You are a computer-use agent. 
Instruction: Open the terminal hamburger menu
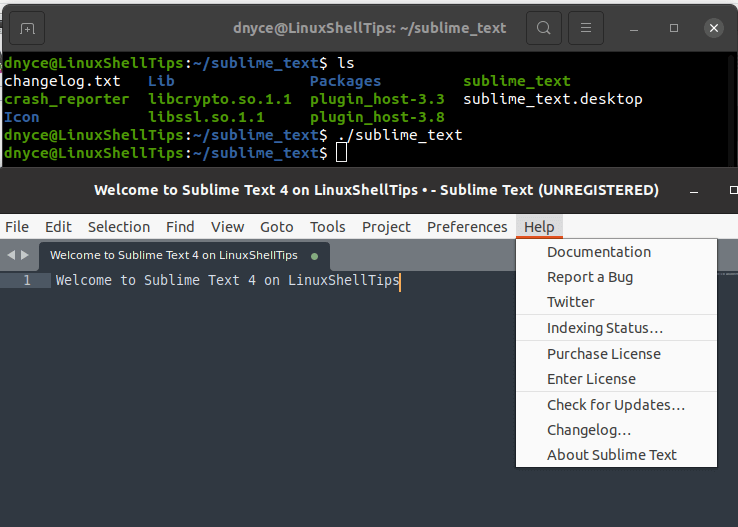(x=586, y=28)
